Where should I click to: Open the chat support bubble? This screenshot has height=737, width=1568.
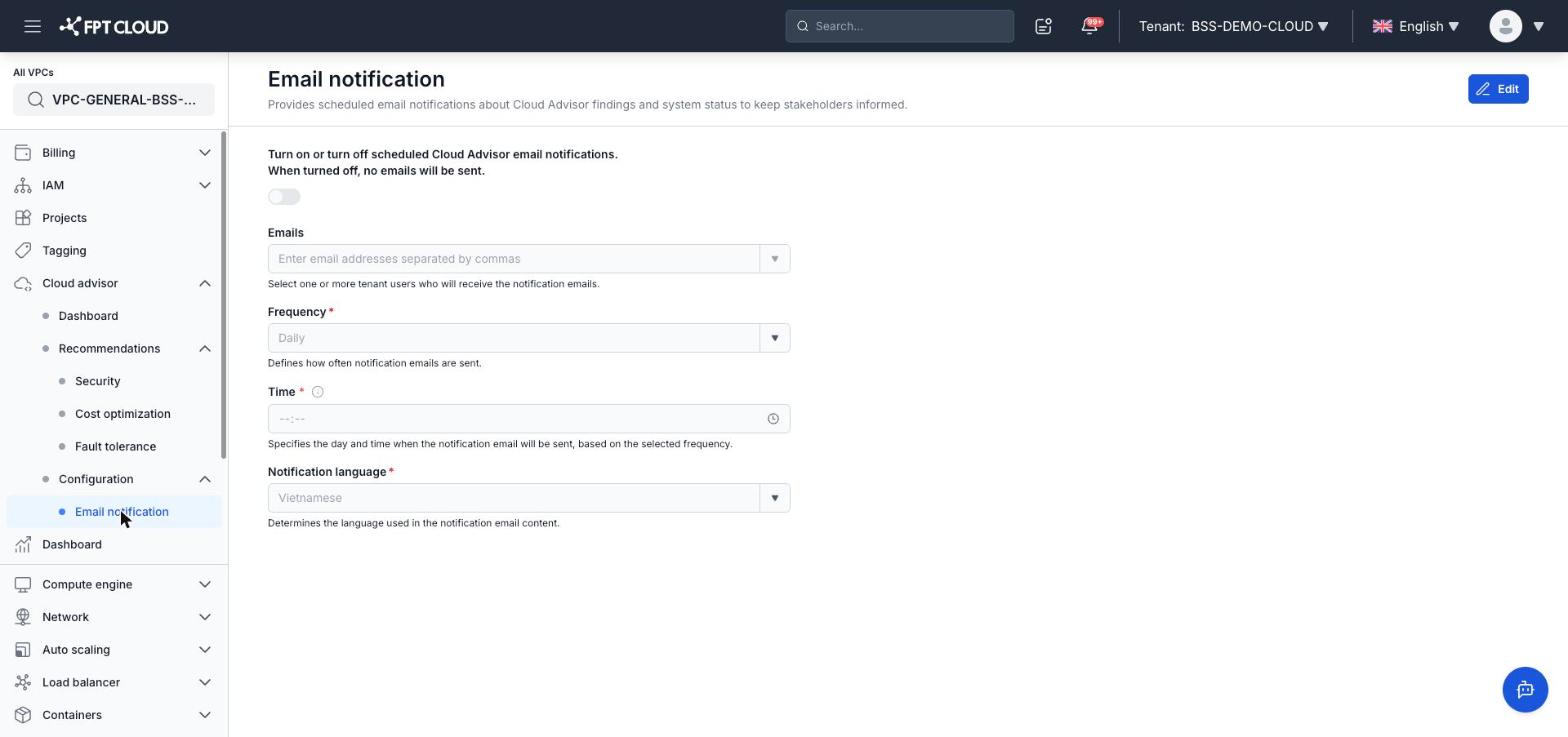[x=1525, y=690]
